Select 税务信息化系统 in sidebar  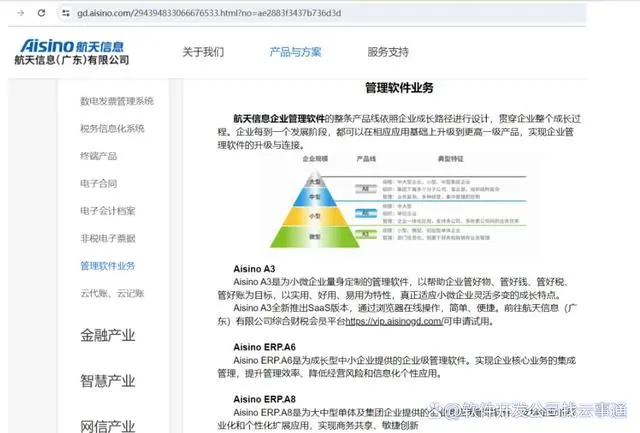pos(112,129)
